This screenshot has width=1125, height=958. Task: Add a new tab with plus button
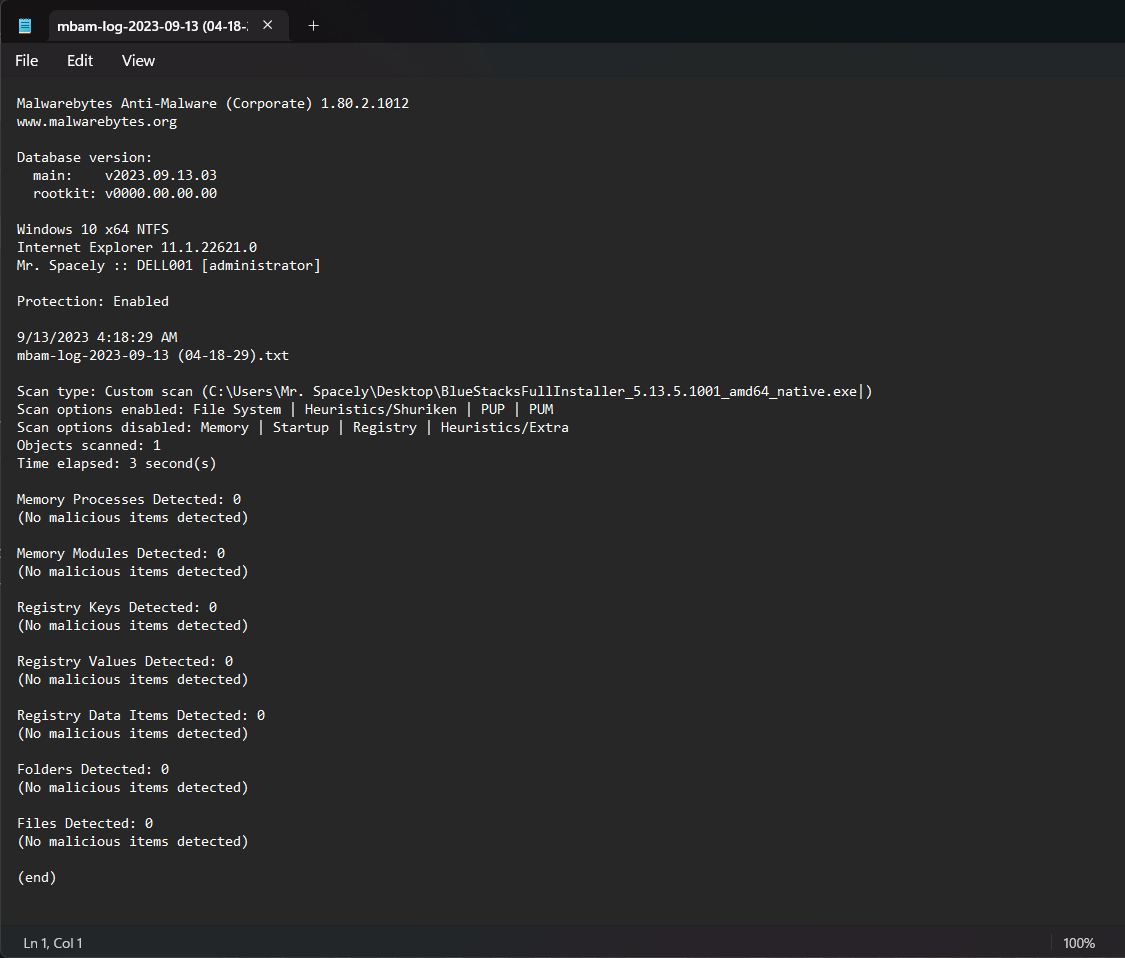314,26
